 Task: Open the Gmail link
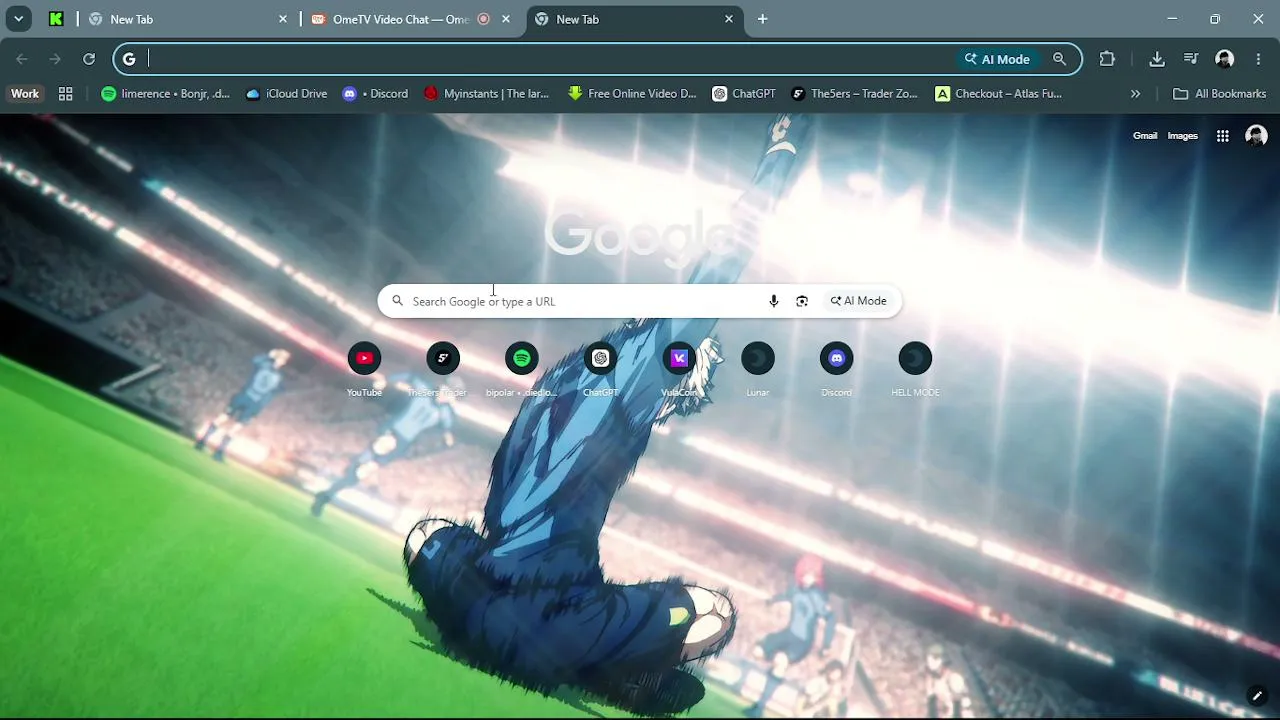1145,136
